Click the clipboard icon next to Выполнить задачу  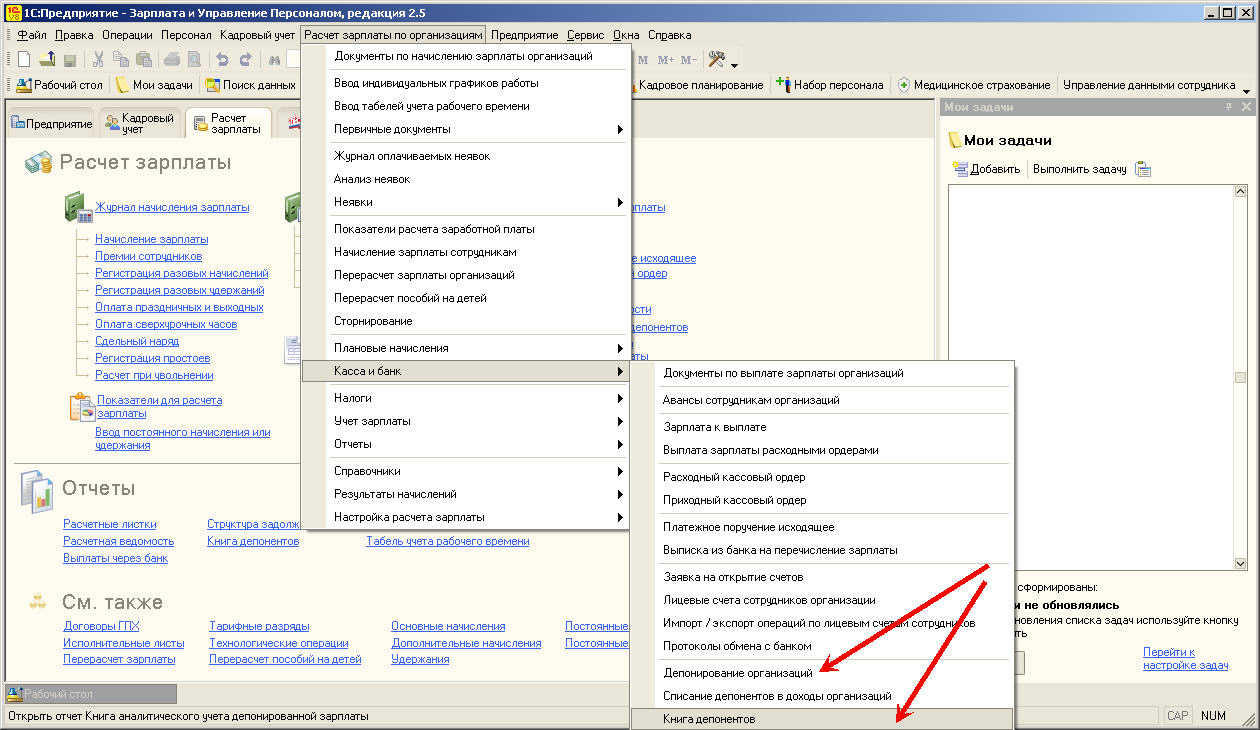click(1143, 169)
